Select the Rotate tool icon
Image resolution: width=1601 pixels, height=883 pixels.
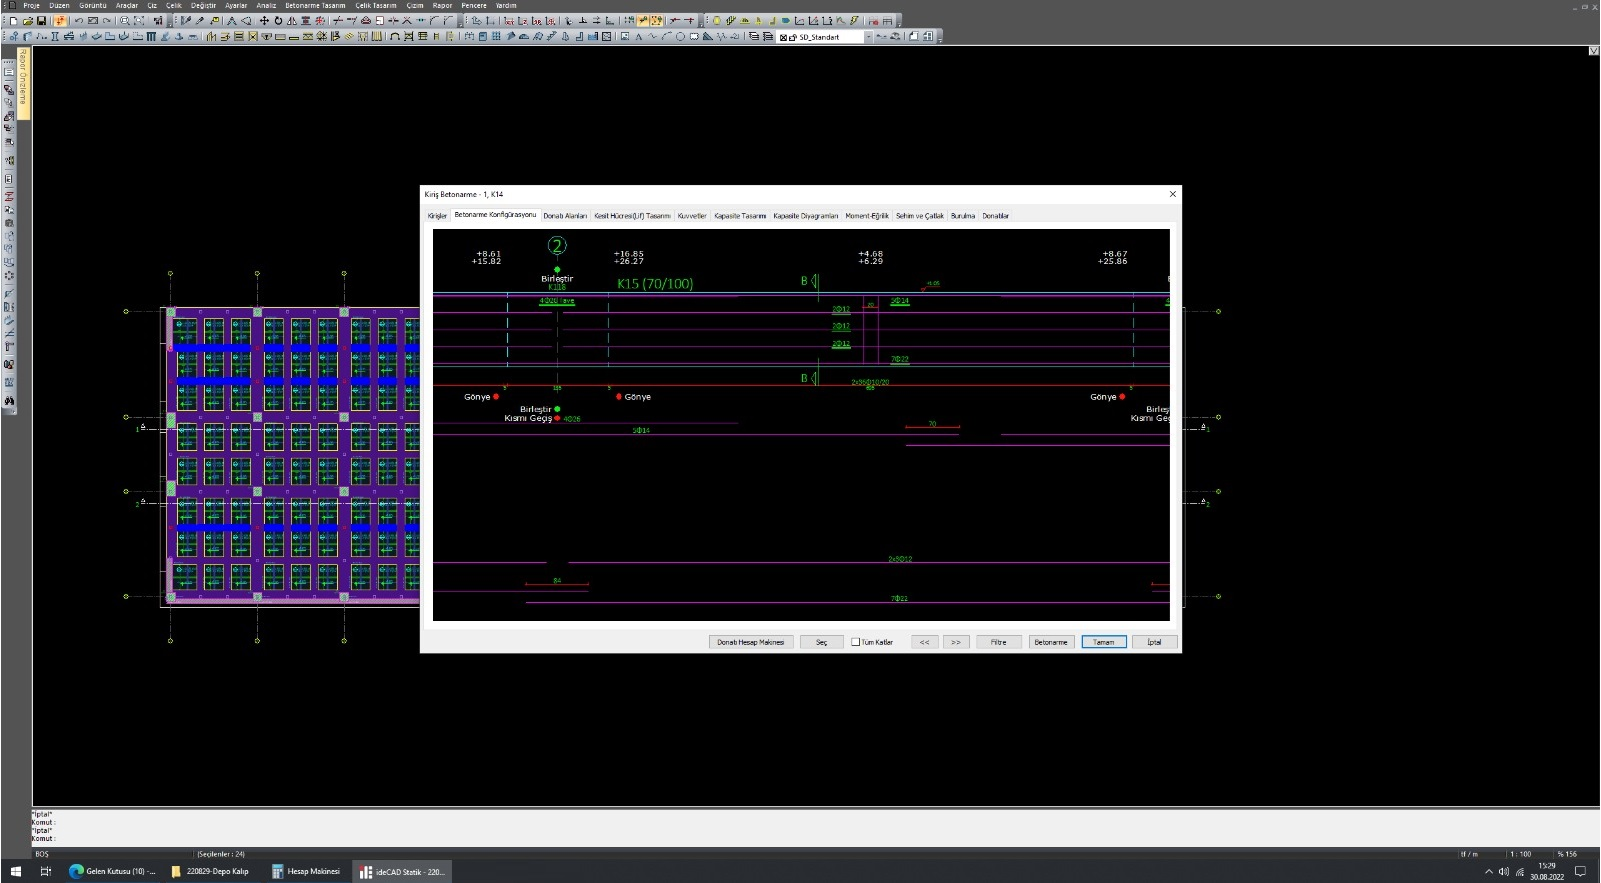278,21
